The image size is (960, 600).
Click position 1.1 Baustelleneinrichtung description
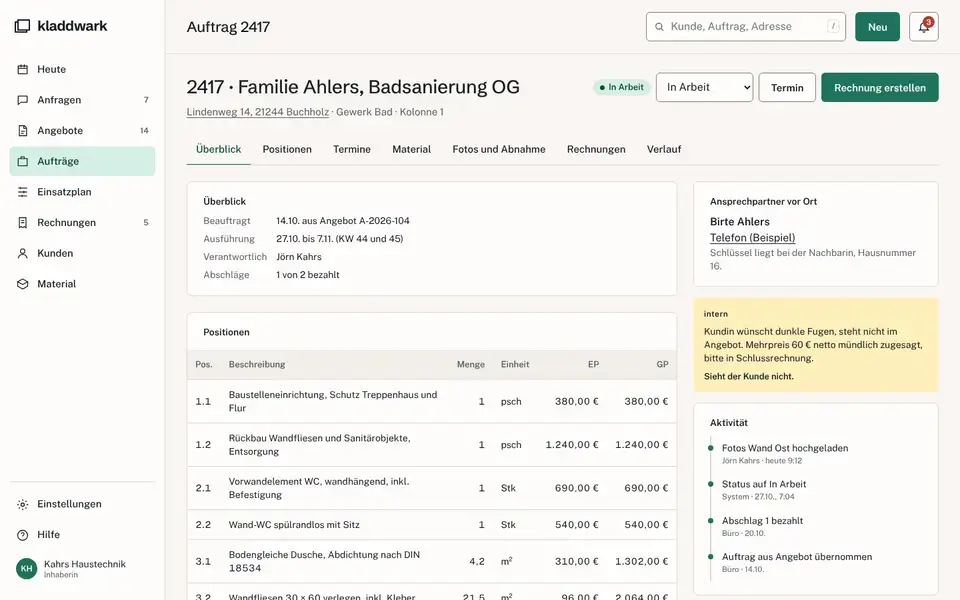(x=333, y=401)
